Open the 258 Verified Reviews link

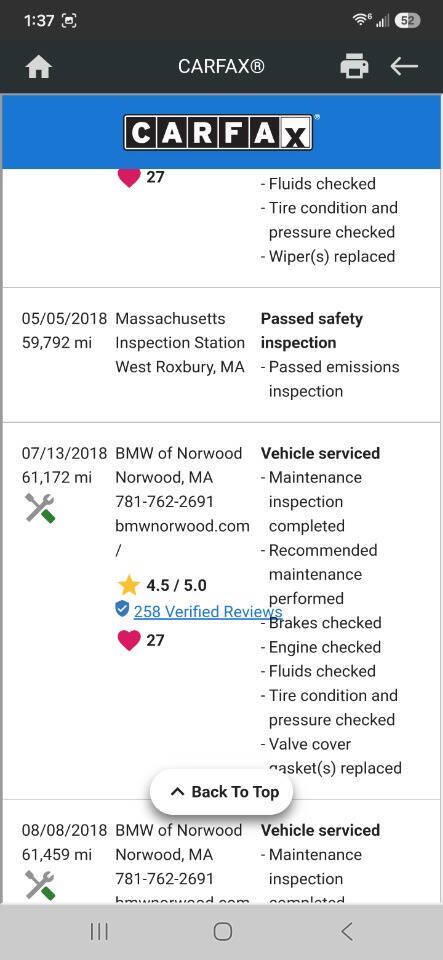pos(208,611)
